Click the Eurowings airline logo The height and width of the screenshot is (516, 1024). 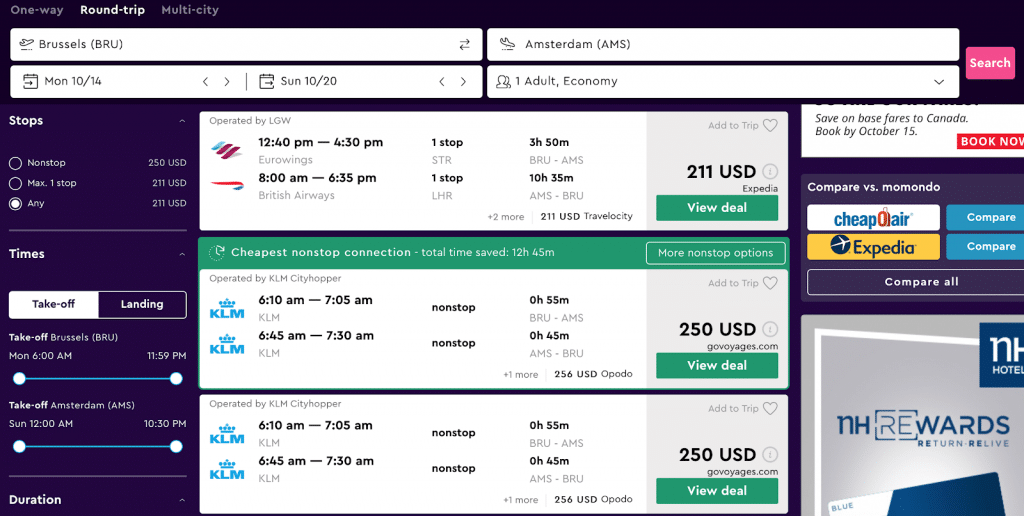coord(227,149)
